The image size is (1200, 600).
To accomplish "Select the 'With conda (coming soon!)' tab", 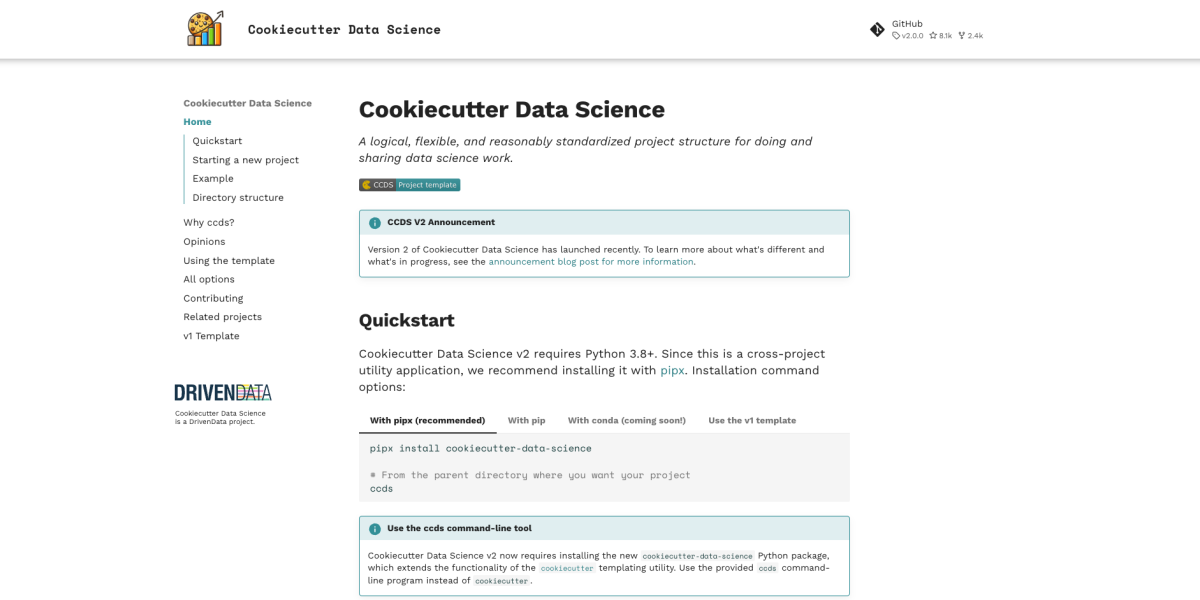I will (626, 420).
